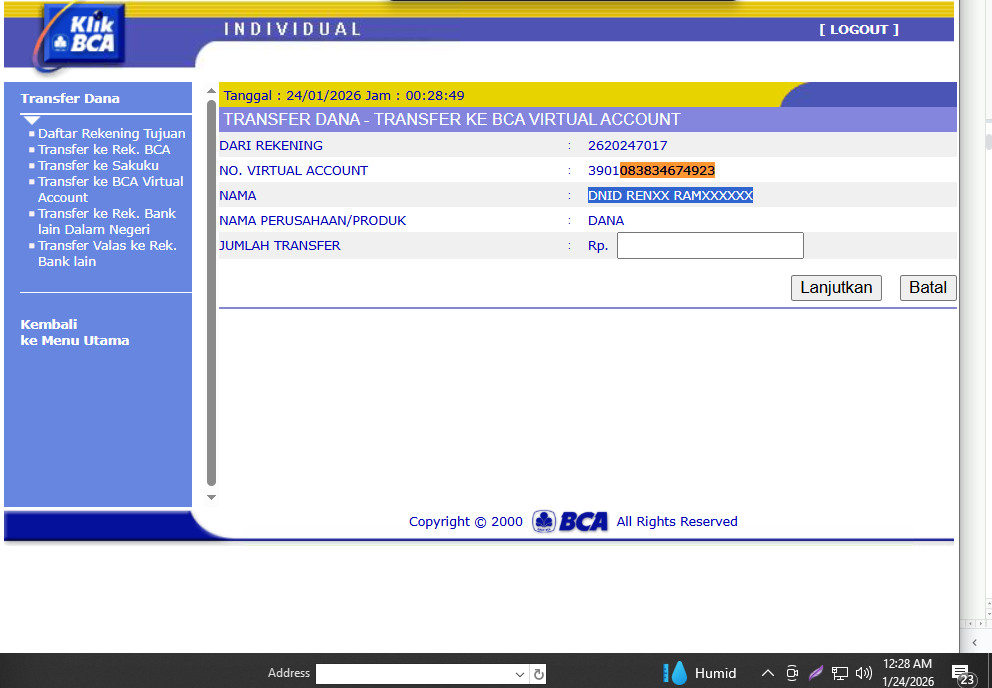Go back via Kembali ke Menu Utama

click(x=75, y=332)
